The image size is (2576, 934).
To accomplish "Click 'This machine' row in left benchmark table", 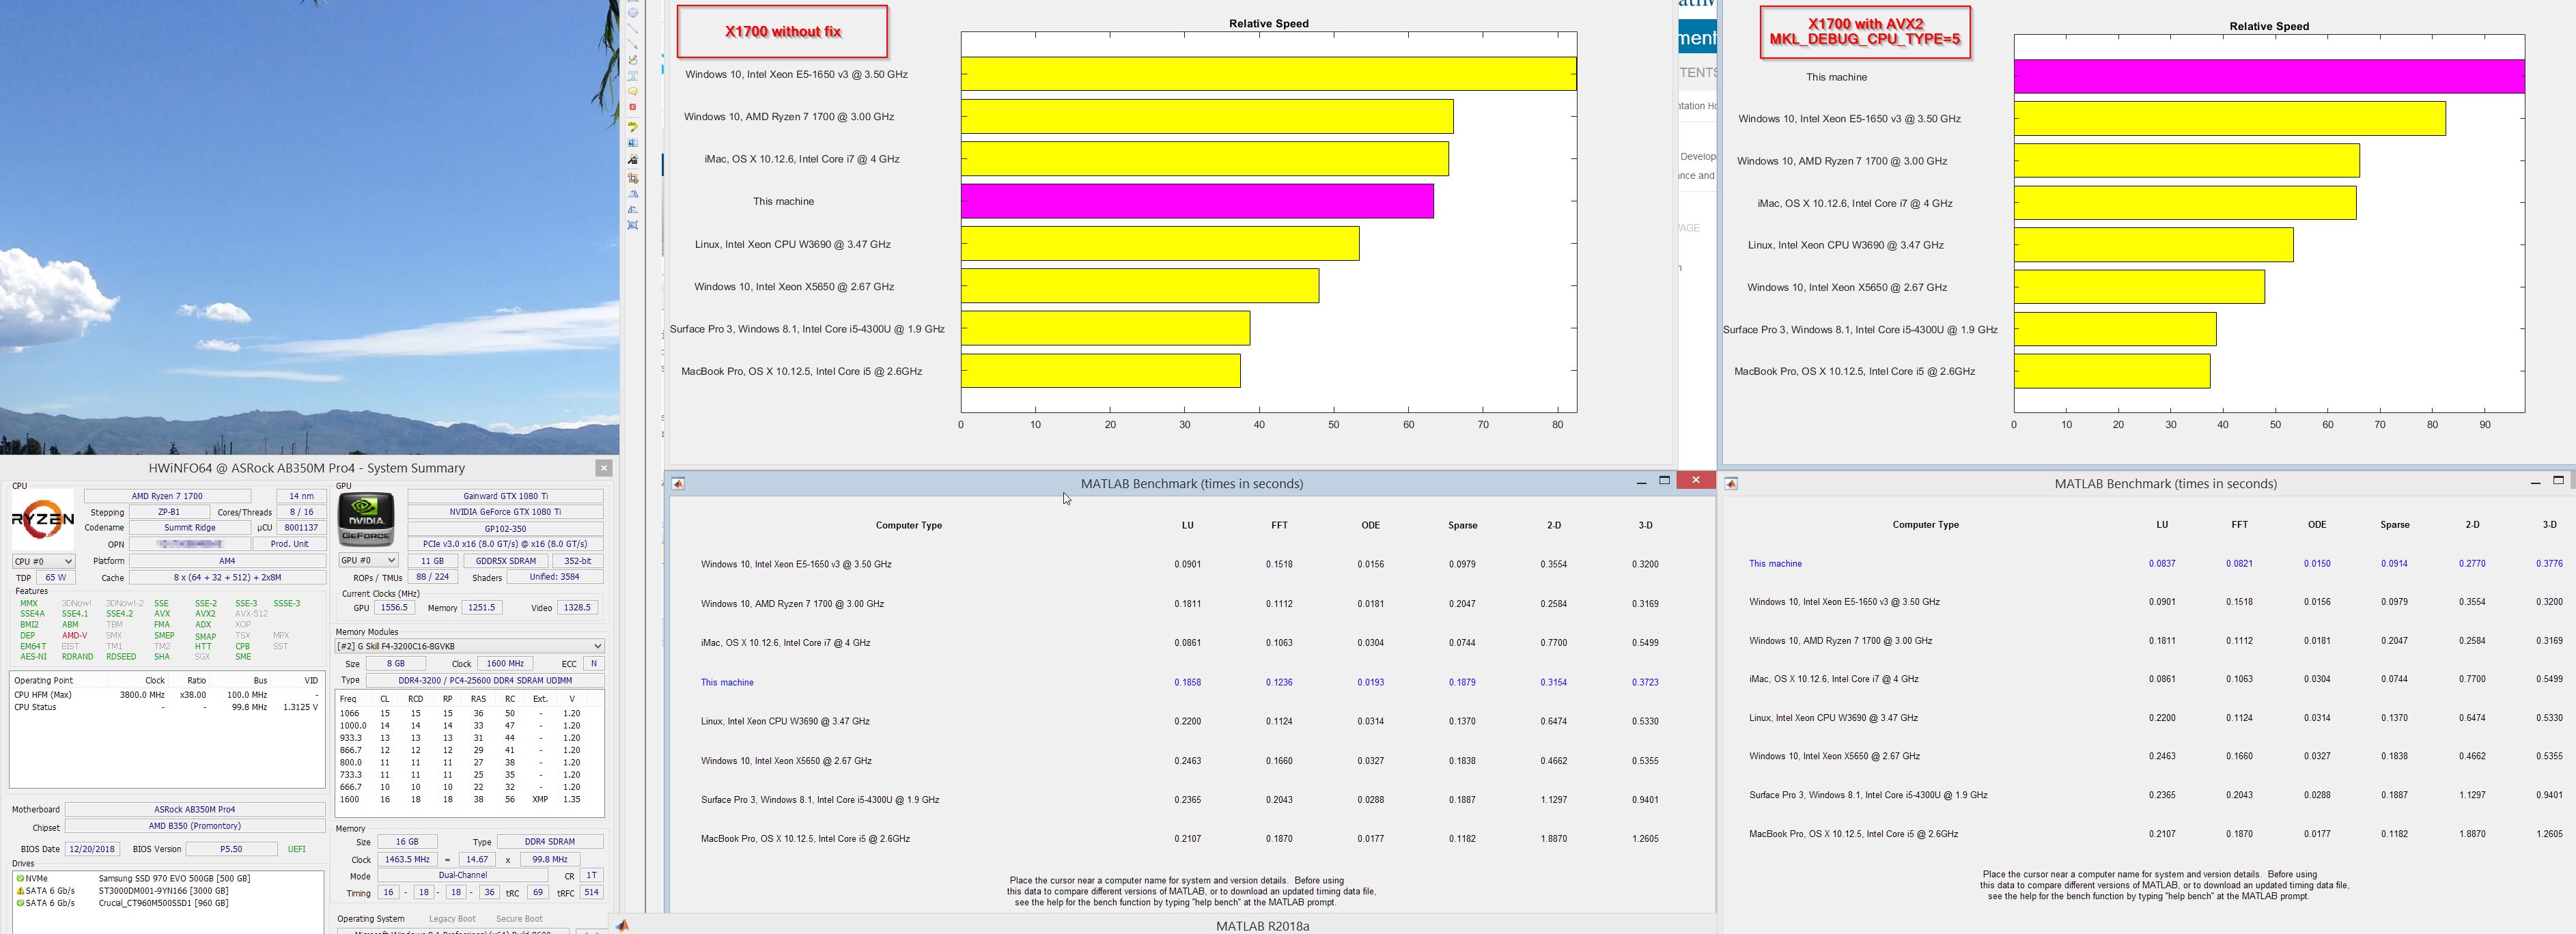I will click(x=727, y=683).
